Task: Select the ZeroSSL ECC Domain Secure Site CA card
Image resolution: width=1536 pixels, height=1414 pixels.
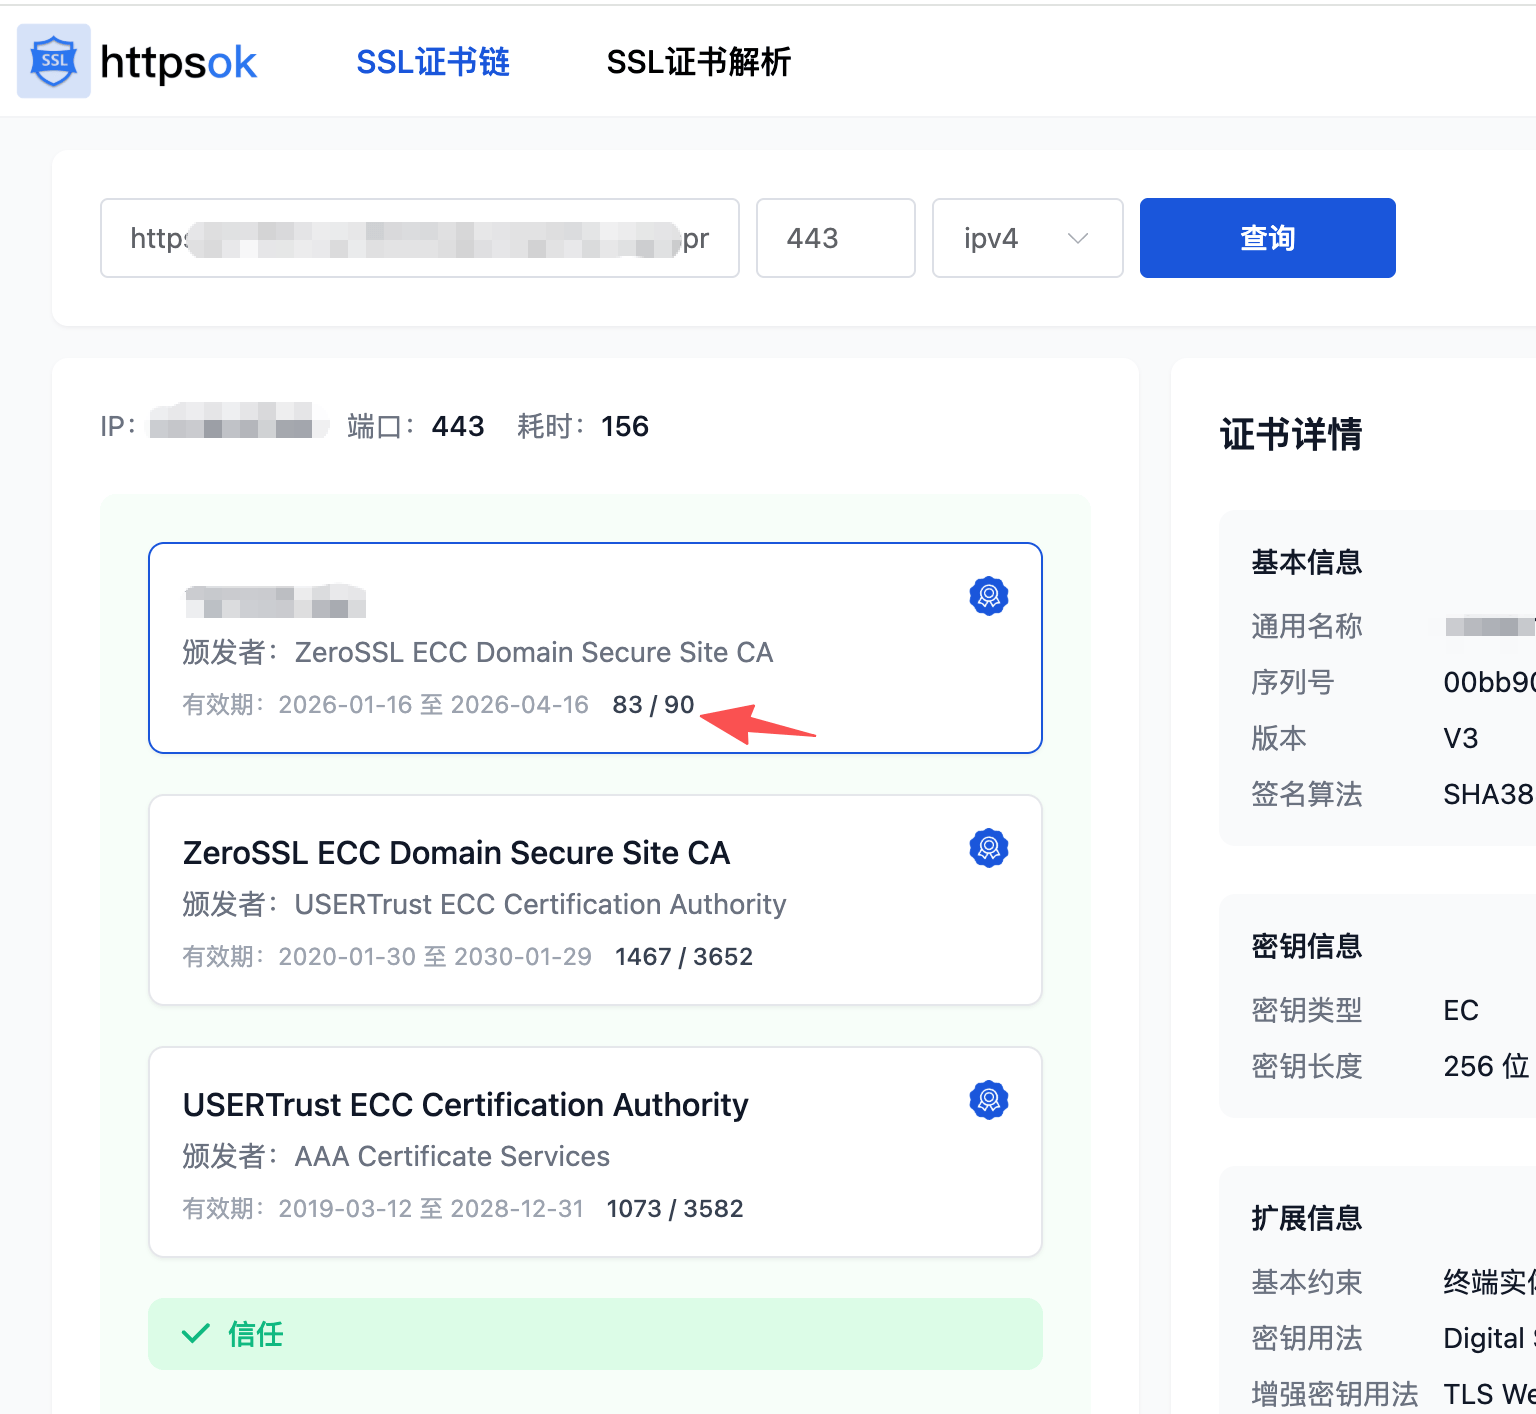Action: click(595, 900)
